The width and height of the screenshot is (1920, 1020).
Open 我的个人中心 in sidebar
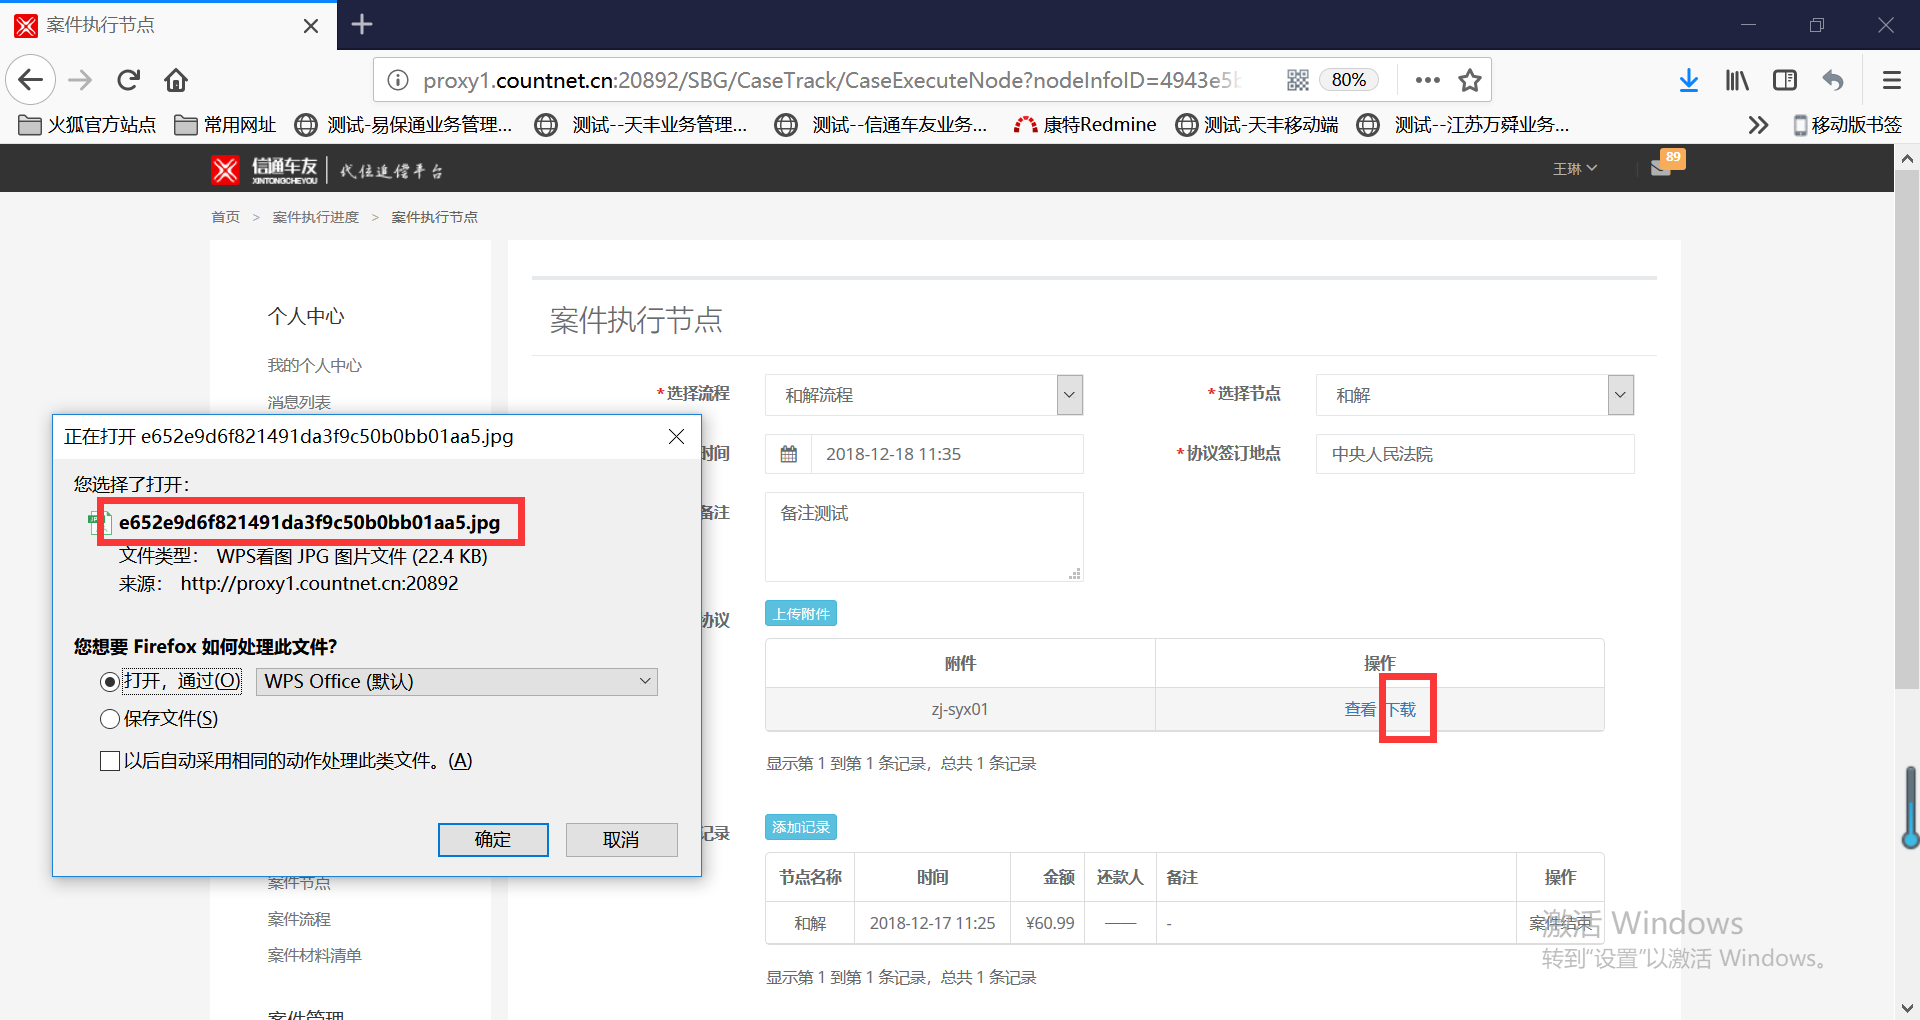click(314, 365)
